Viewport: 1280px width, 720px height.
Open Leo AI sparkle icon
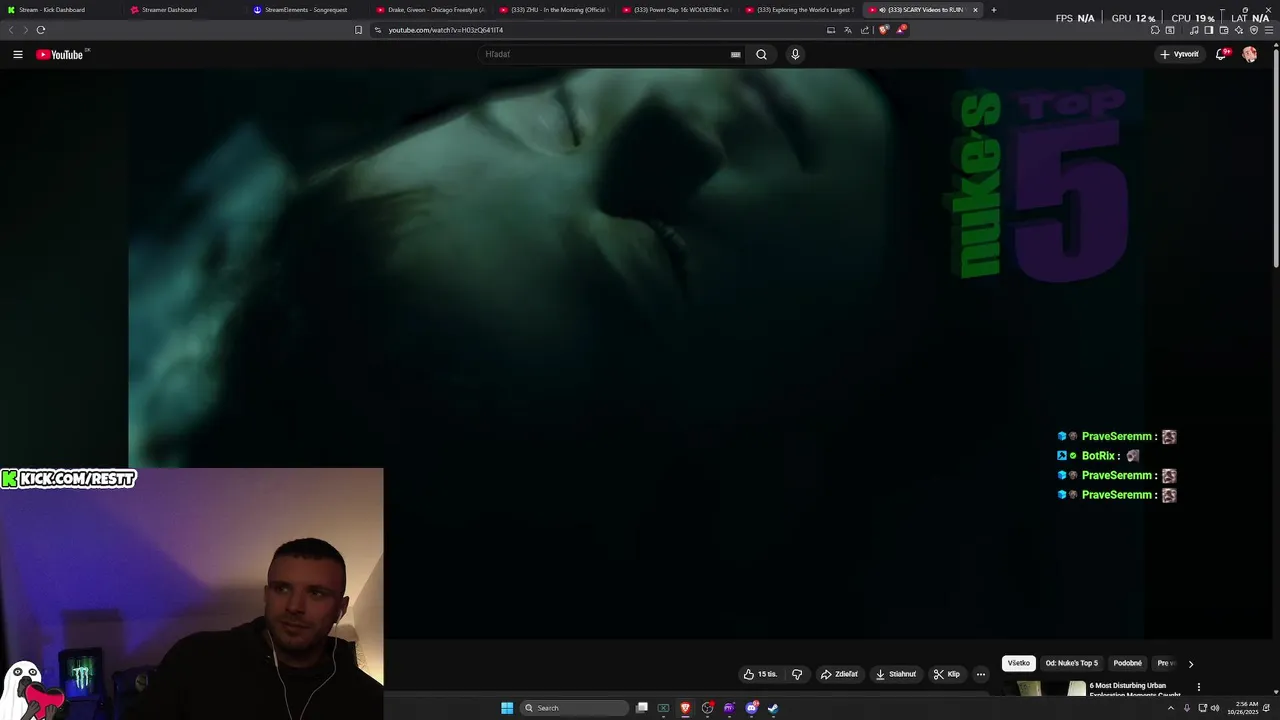click(1239, 30)
